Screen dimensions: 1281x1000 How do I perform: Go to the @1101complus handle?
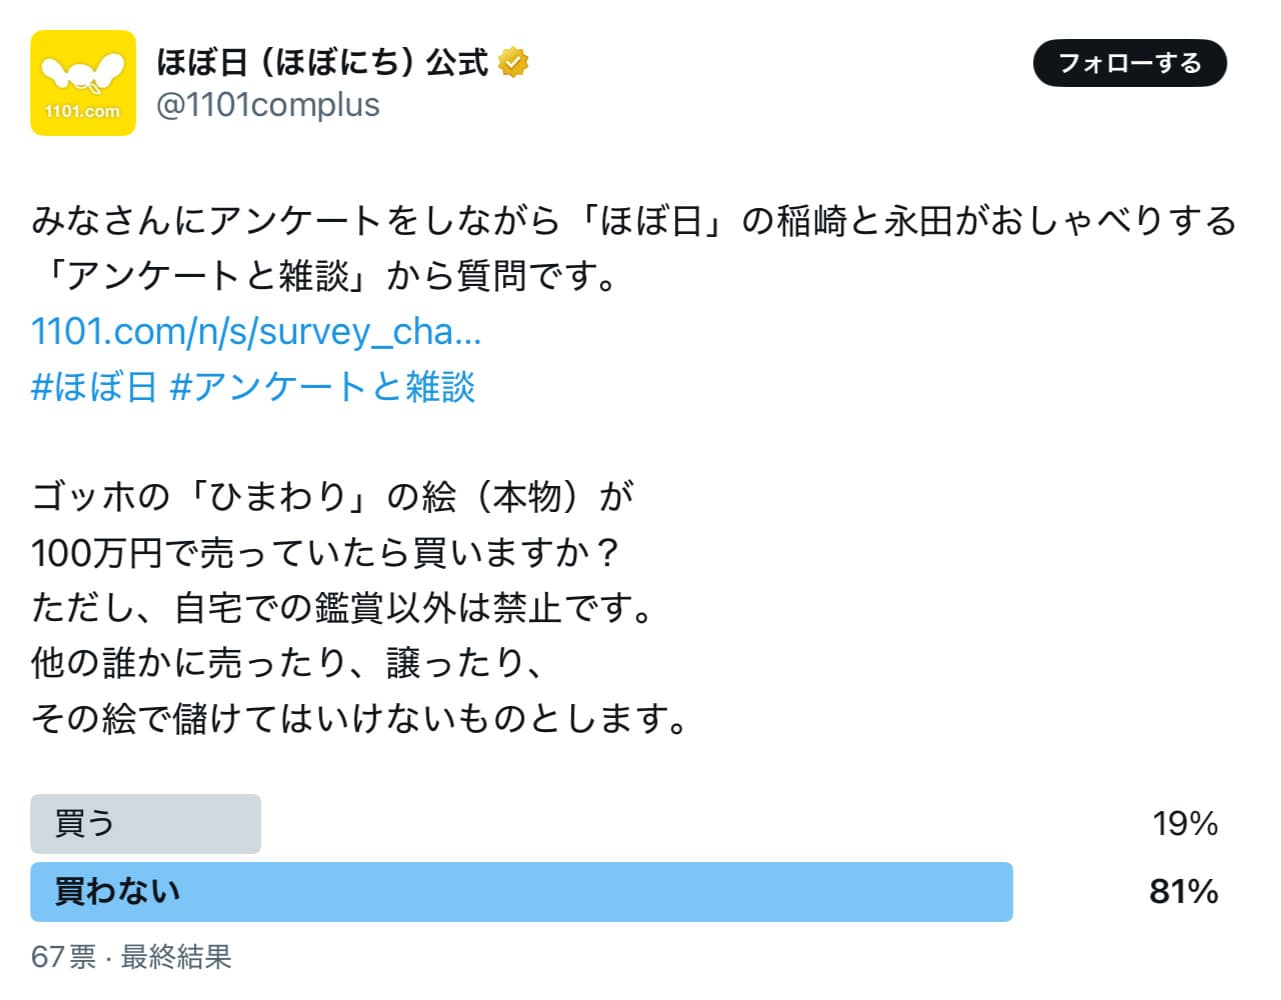[x=268, y=105]
